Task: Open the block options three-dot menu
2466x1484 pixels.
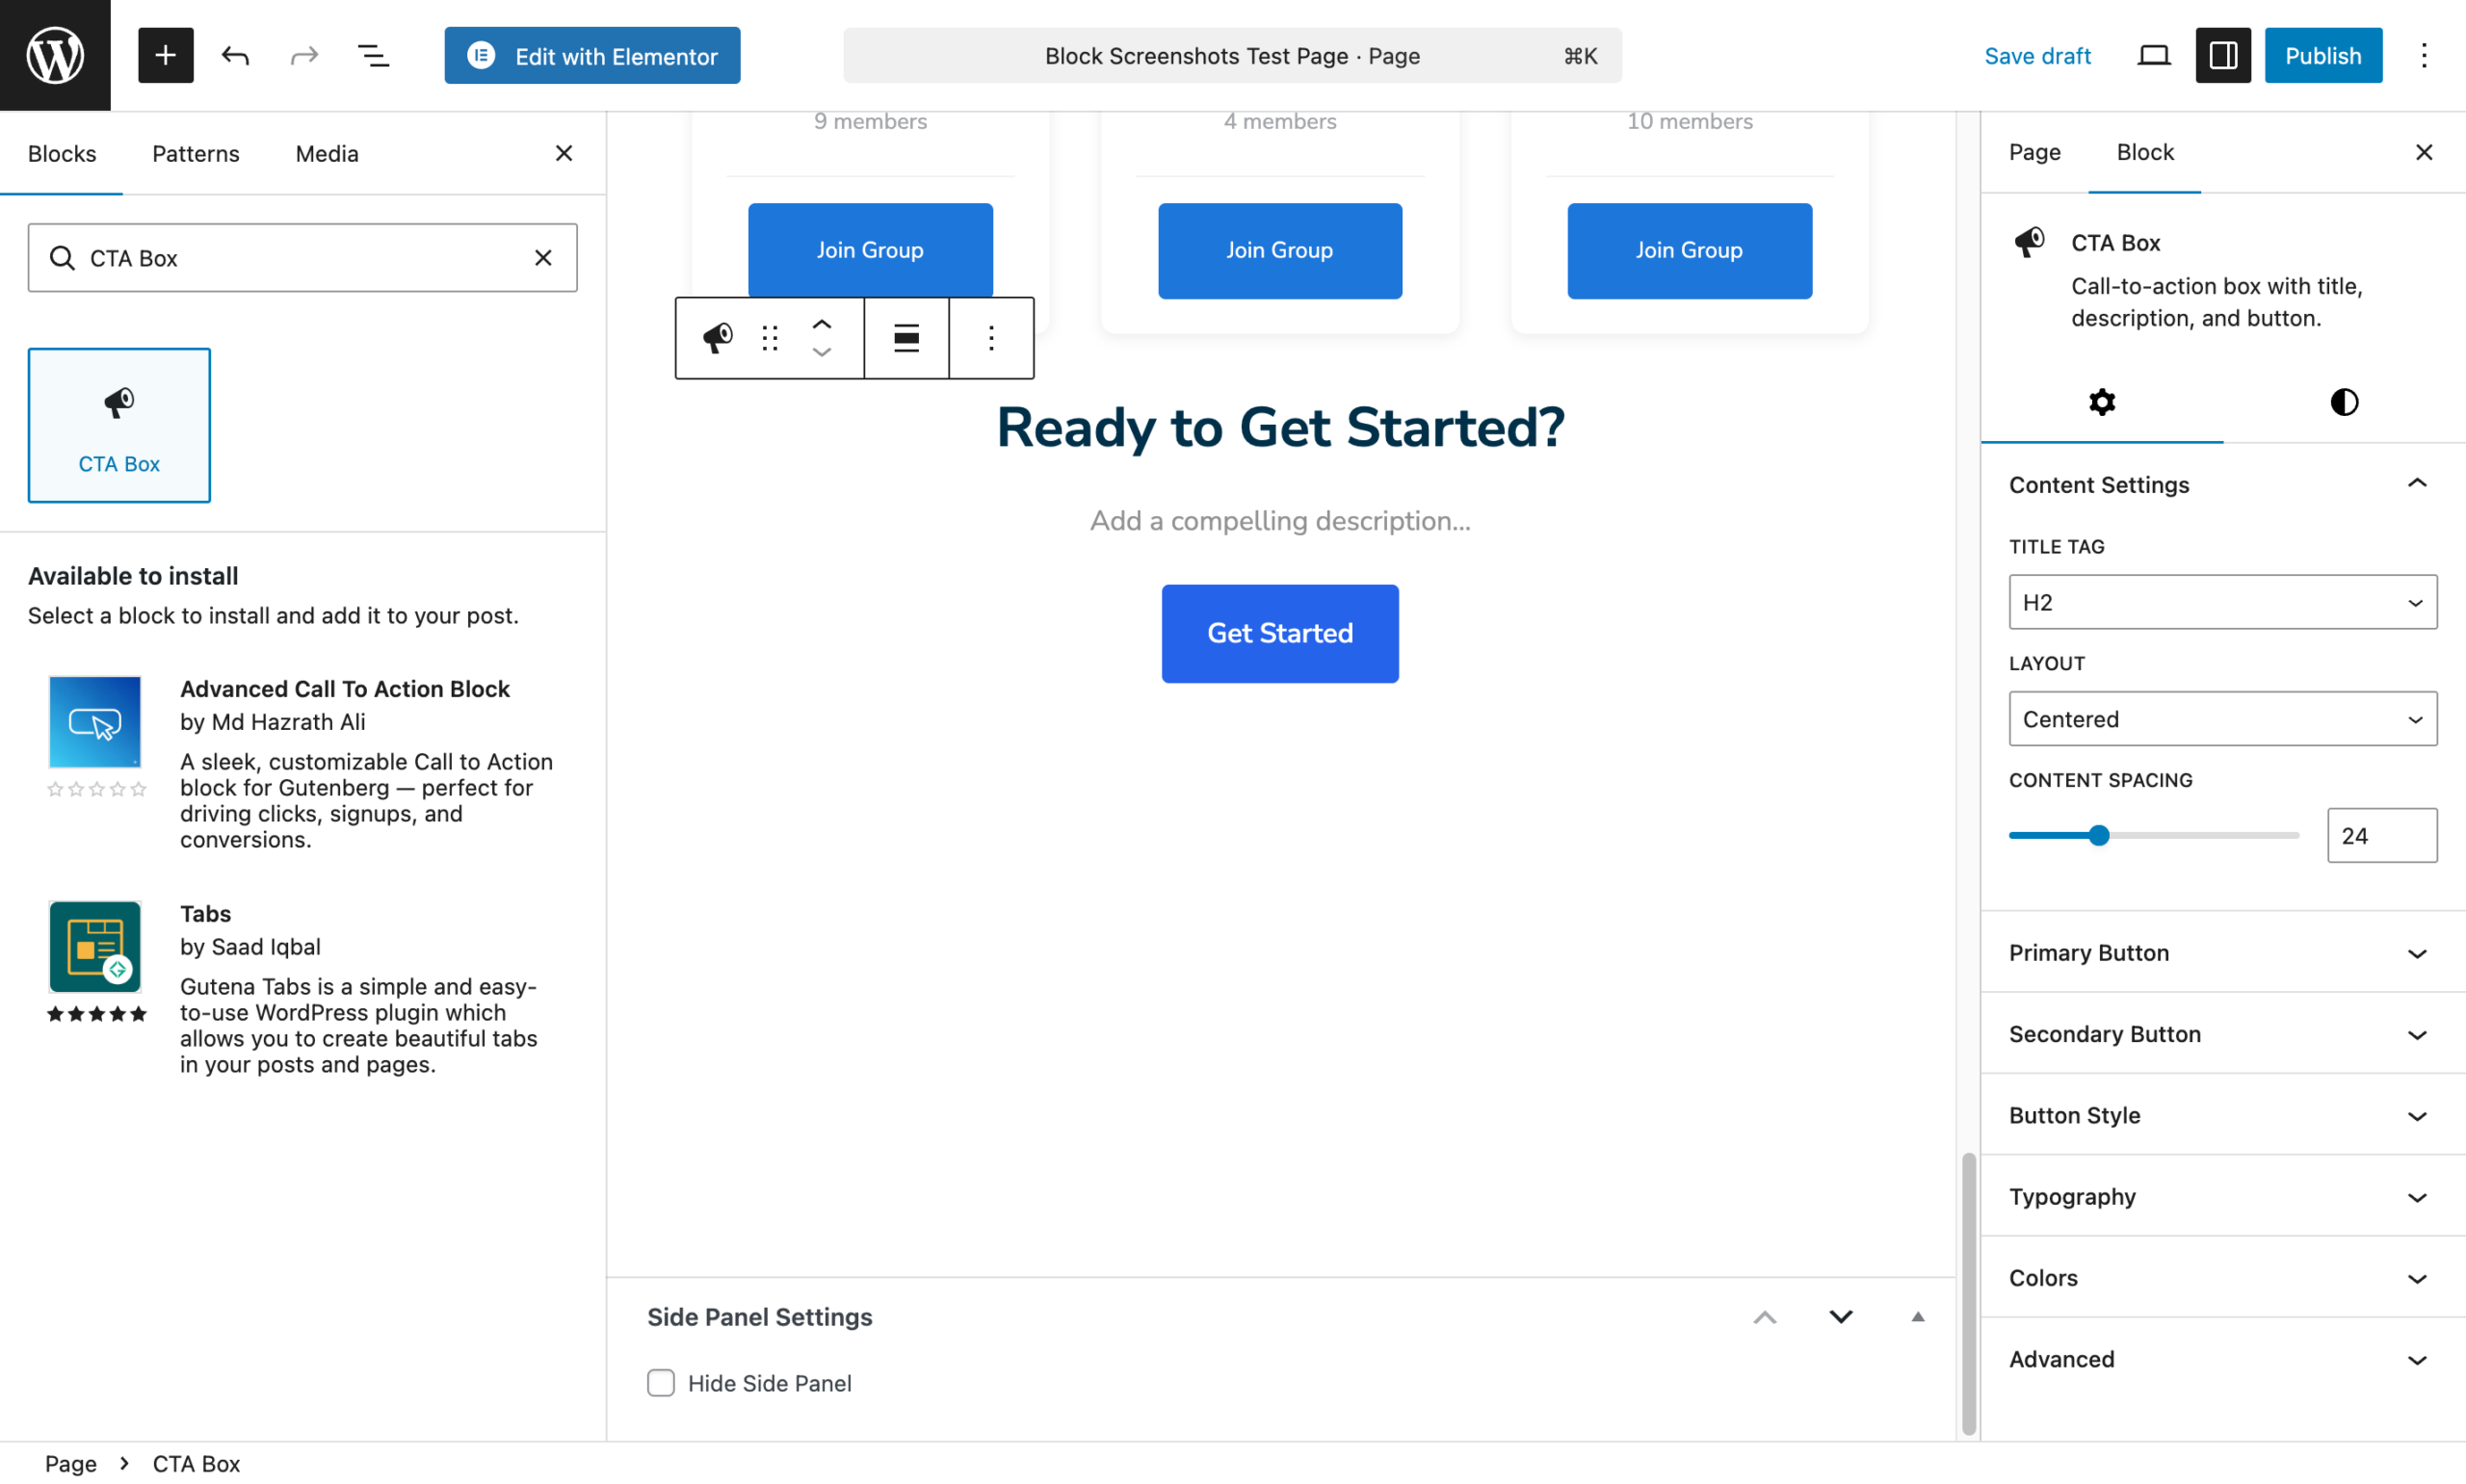Action: 990,338
